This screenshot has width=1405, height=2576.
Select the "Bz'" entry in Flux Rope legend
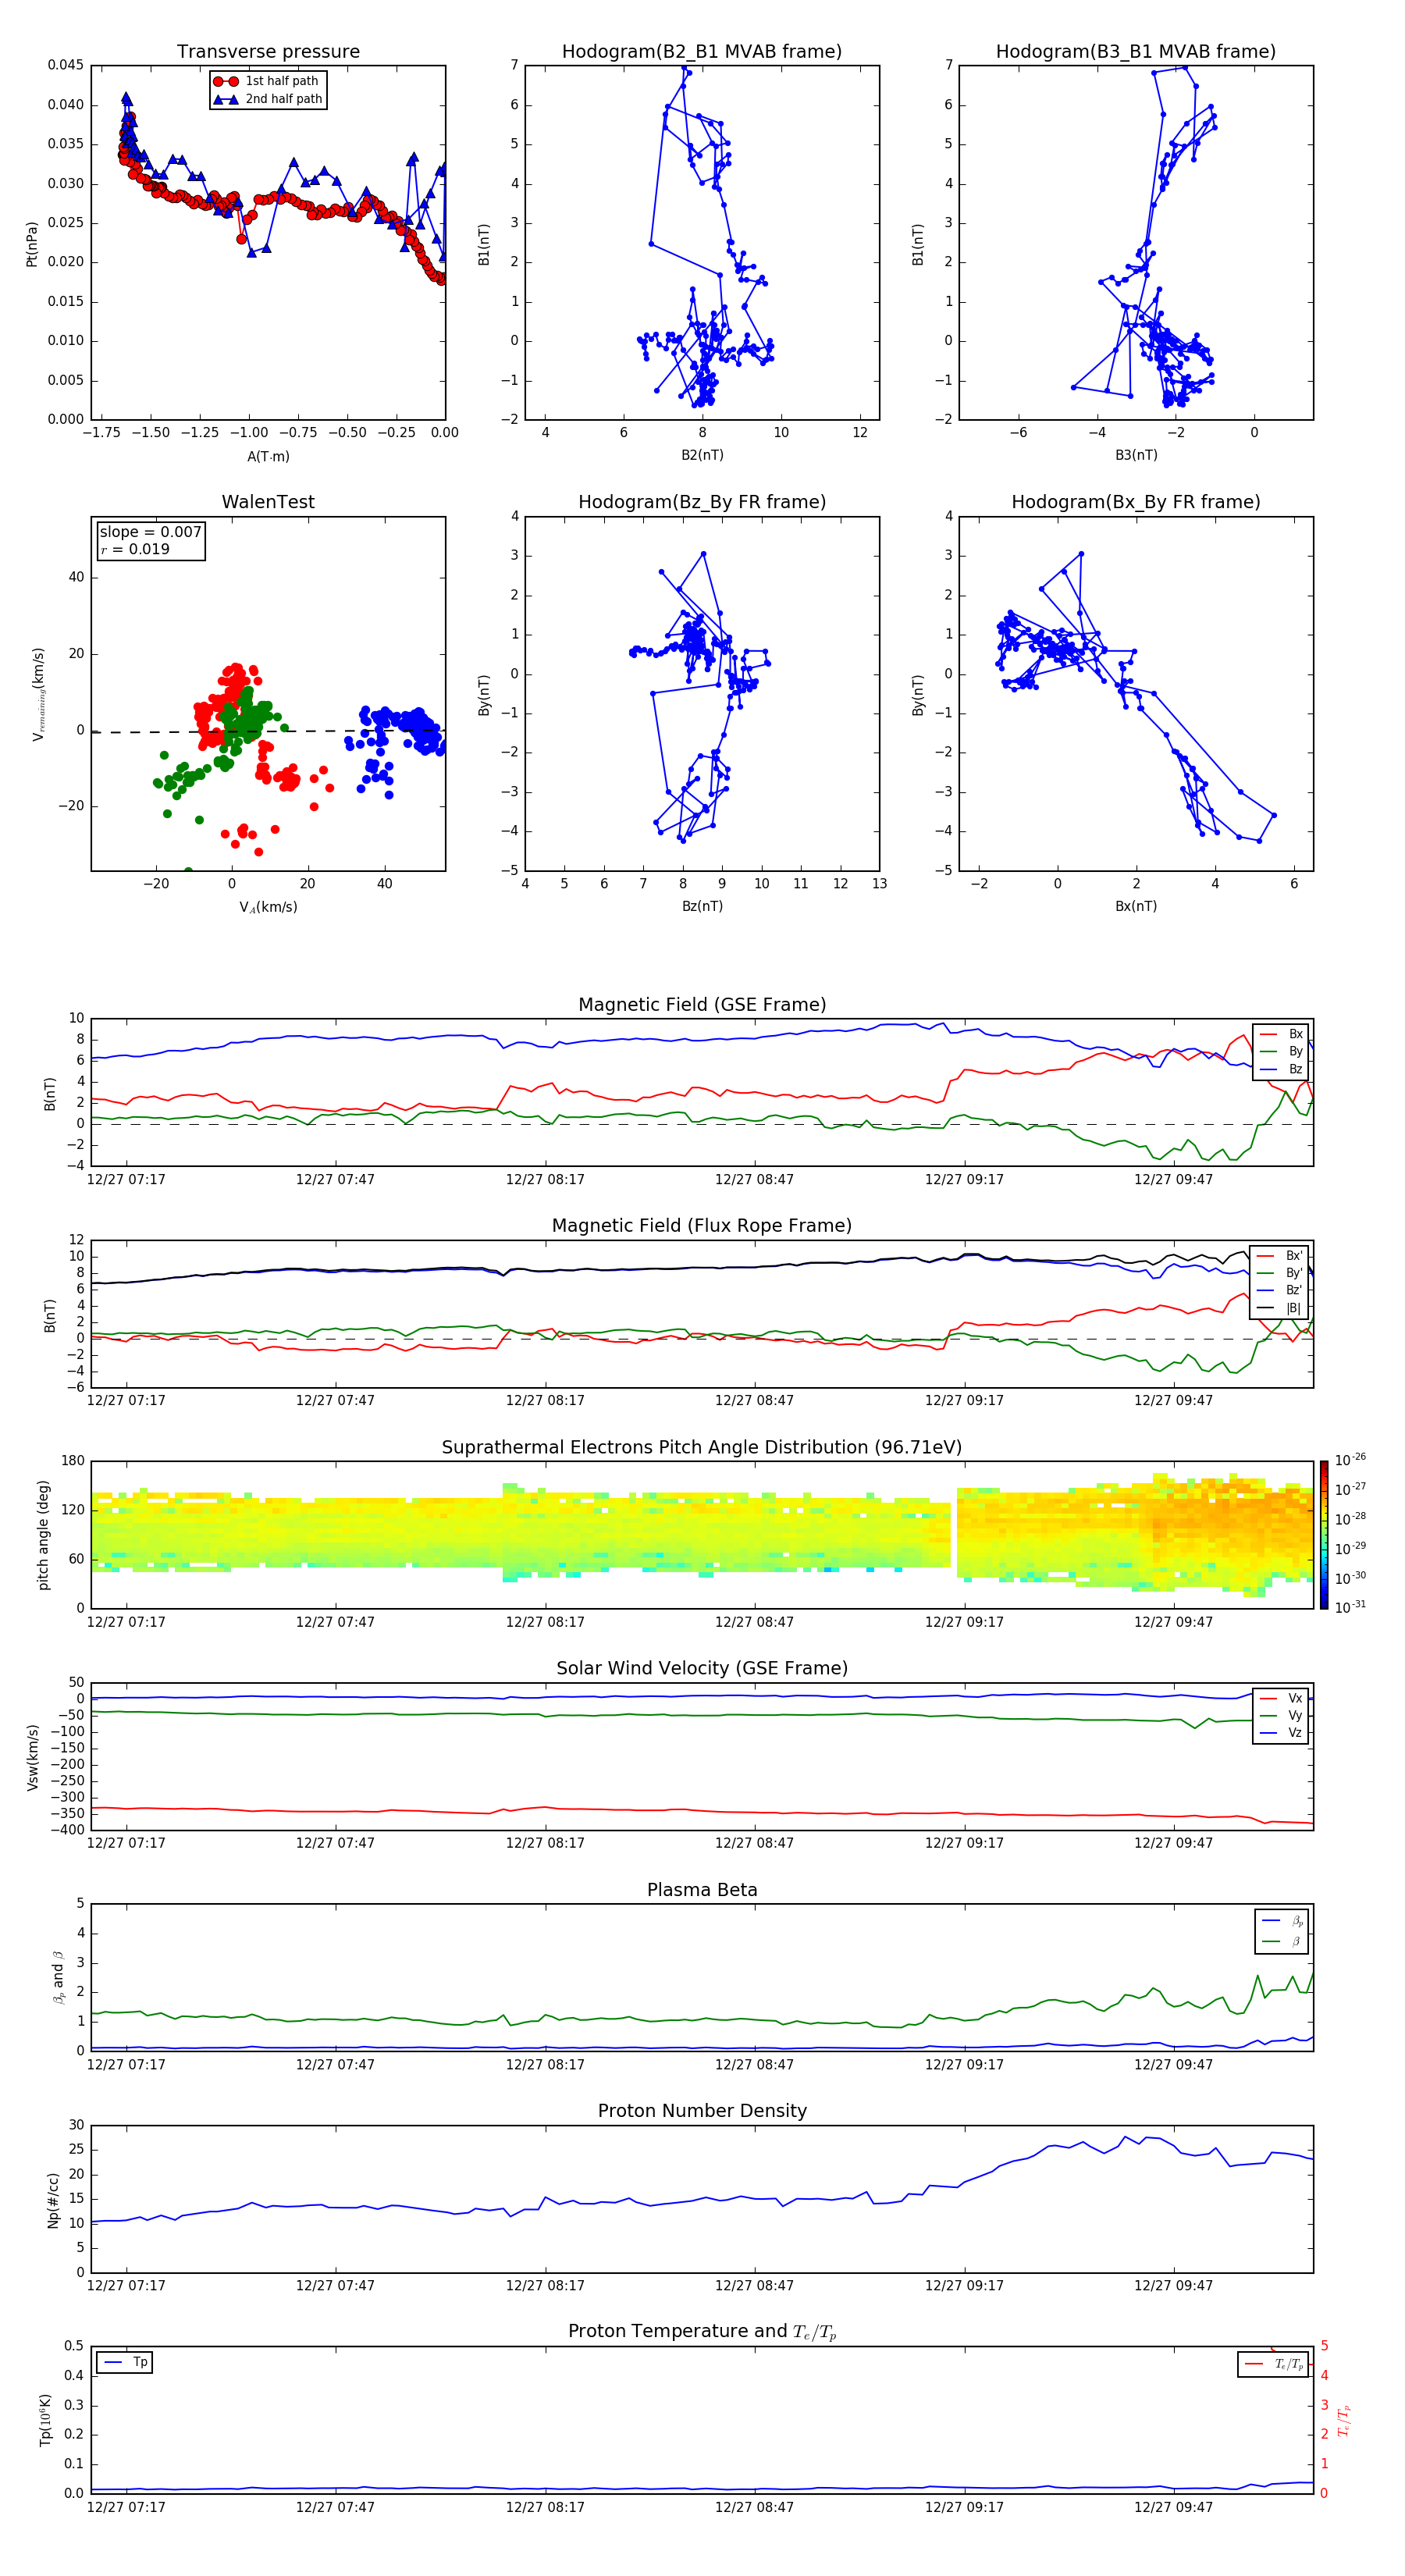1280,1290
